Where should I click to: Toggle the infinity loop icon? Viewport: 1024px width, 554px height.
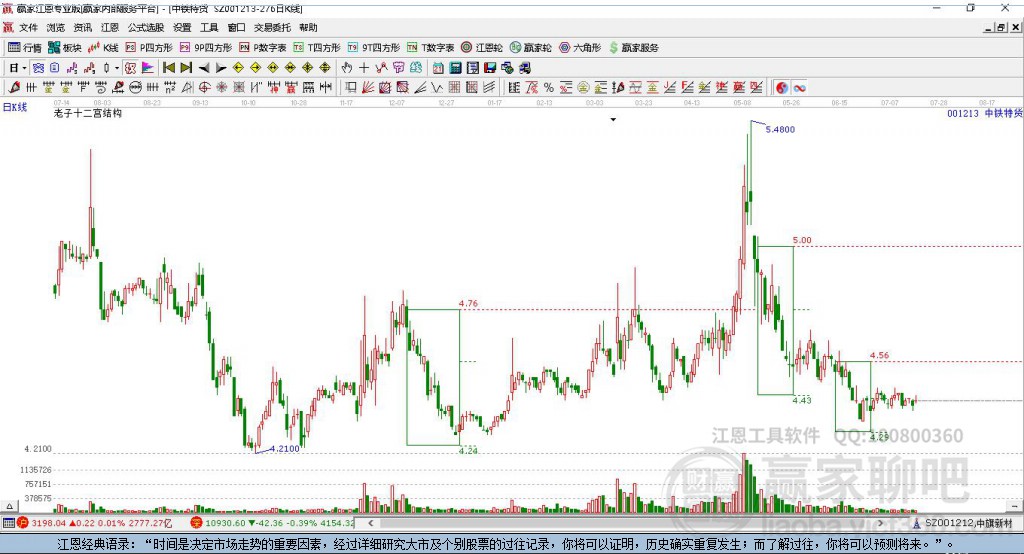tap(799, 87)
